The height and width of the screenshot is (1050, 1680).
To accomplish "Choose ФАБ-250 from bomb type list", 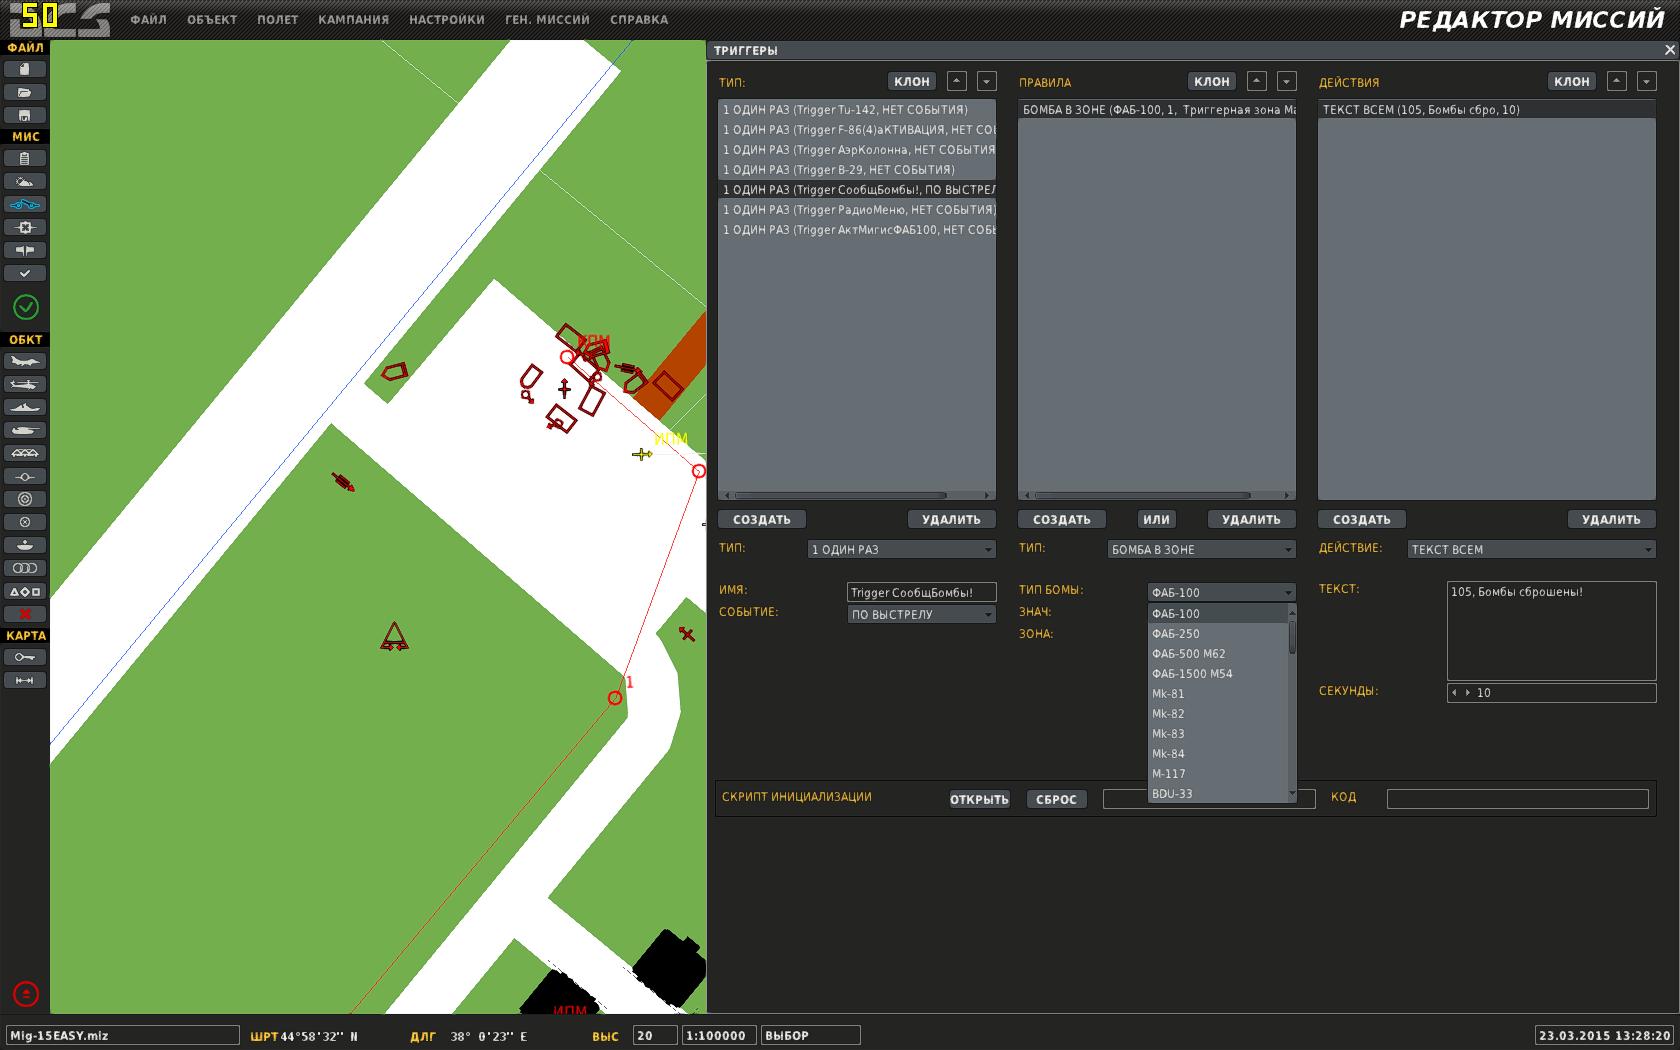I will 1217,634.
